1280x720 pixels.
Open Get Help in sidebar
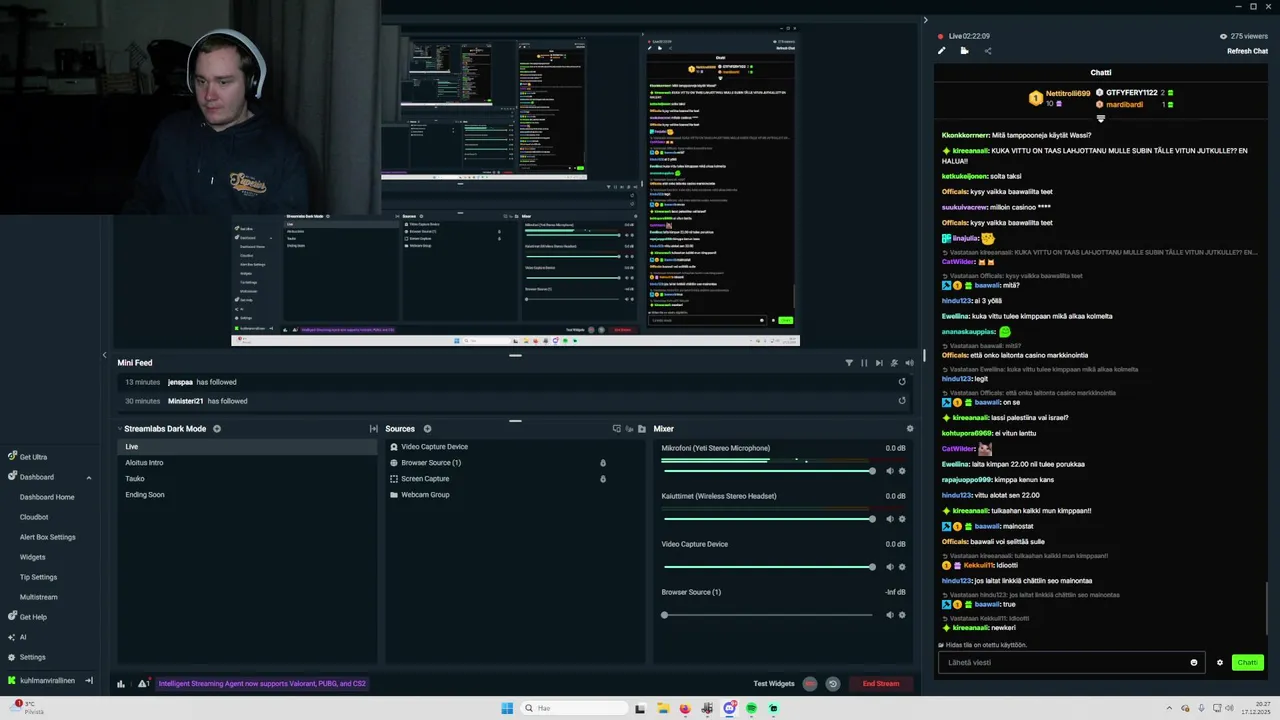tap(27, 617)
